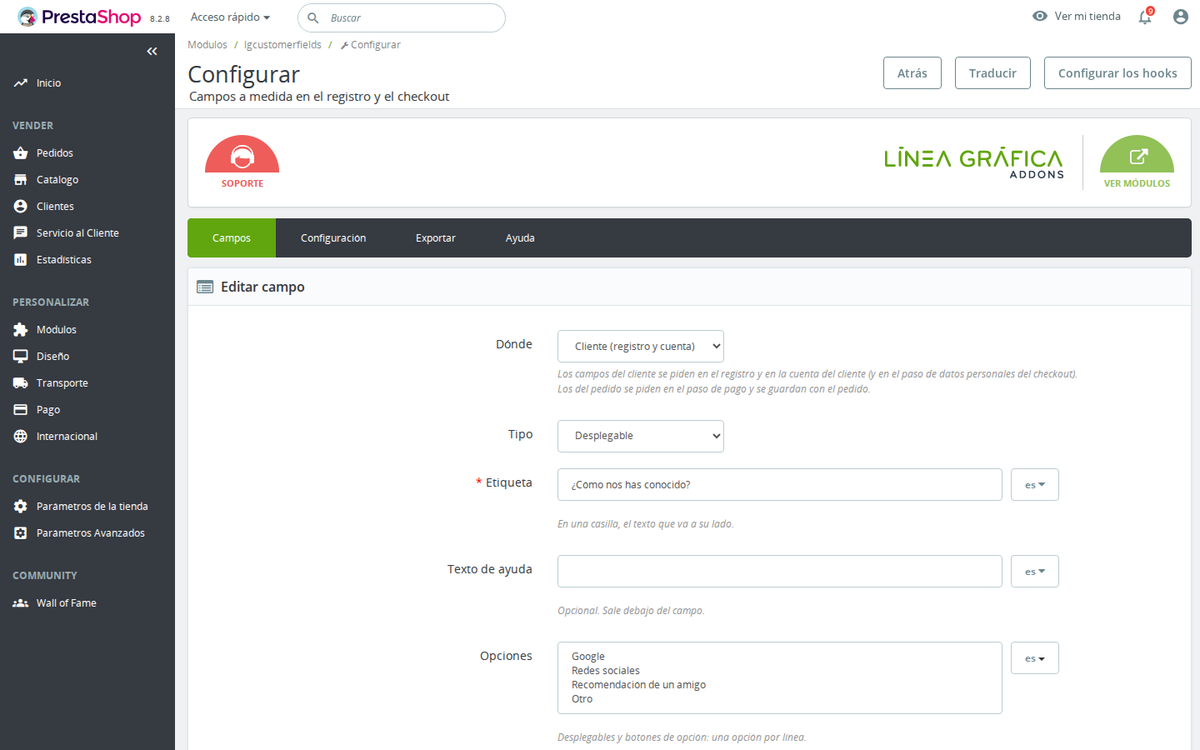The width and height of the screenshot is (1200, 750).
Task: Open the Tipo dropdown
Action: click(641, 436)
